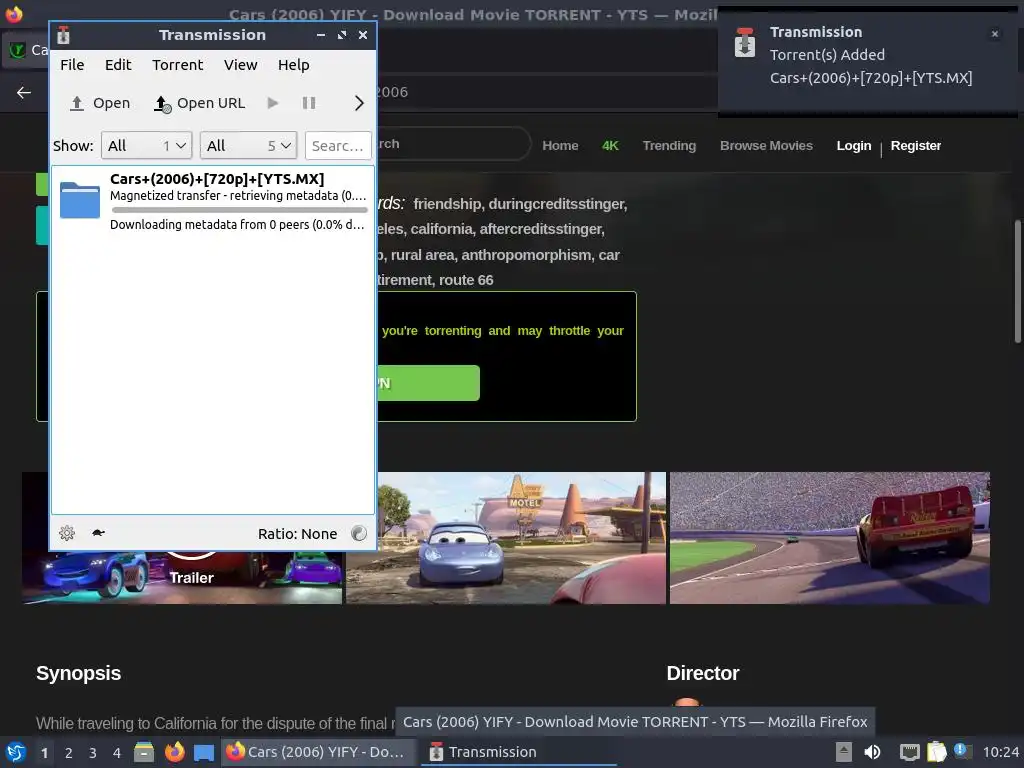The width and height of the screenshot is (1024, 768).
Task: Open the Trending link on YTS
Action: [669, 146]
